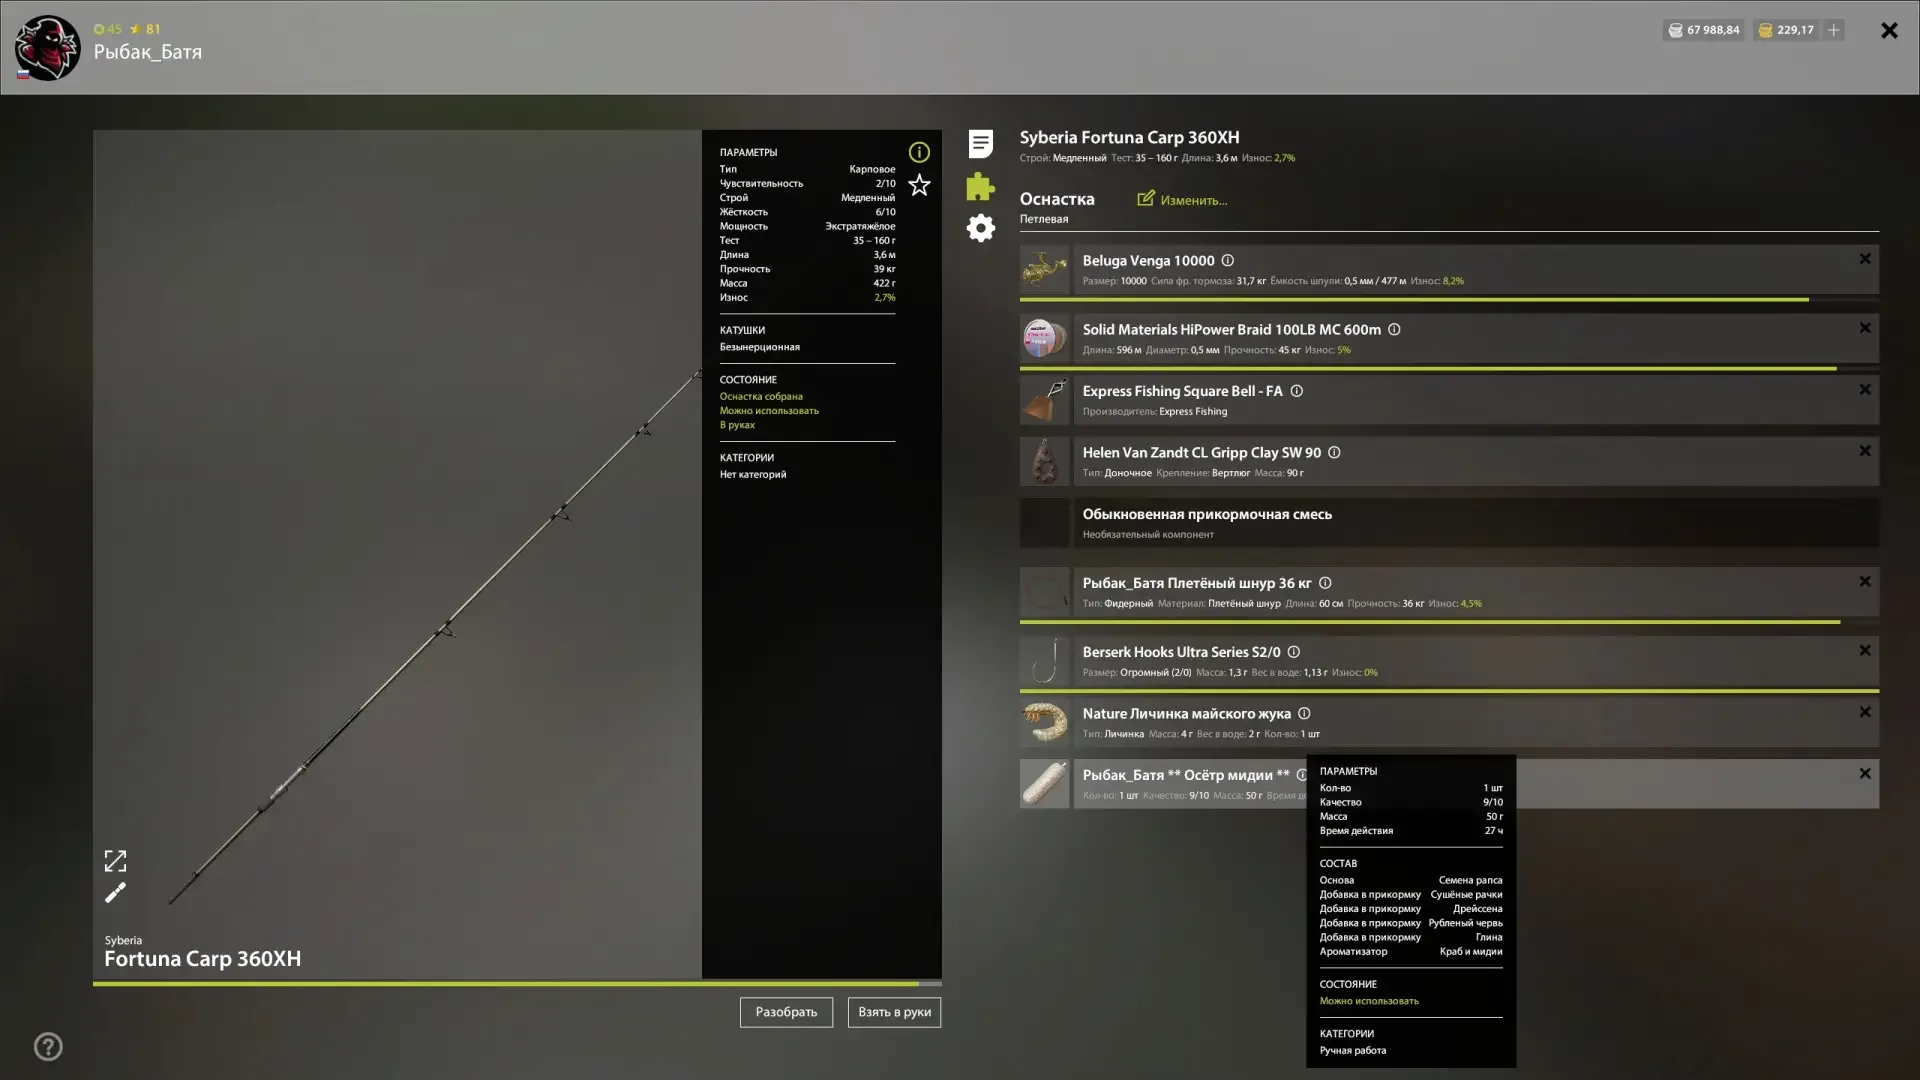Remove Nature Личинка майского жука bait
1920x1080 pixels.
(1864, 712)
